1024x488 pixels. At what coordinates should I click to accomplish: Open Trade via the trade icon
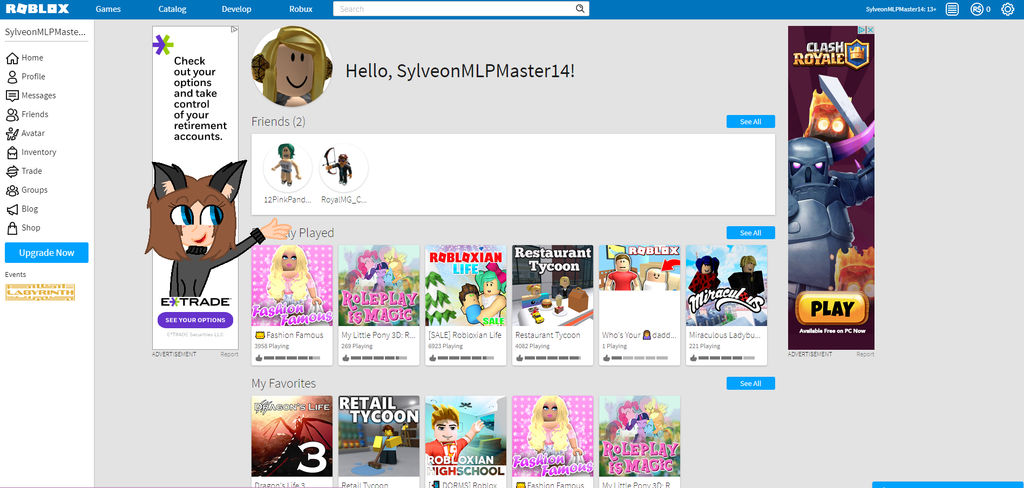tap(12, 172)
